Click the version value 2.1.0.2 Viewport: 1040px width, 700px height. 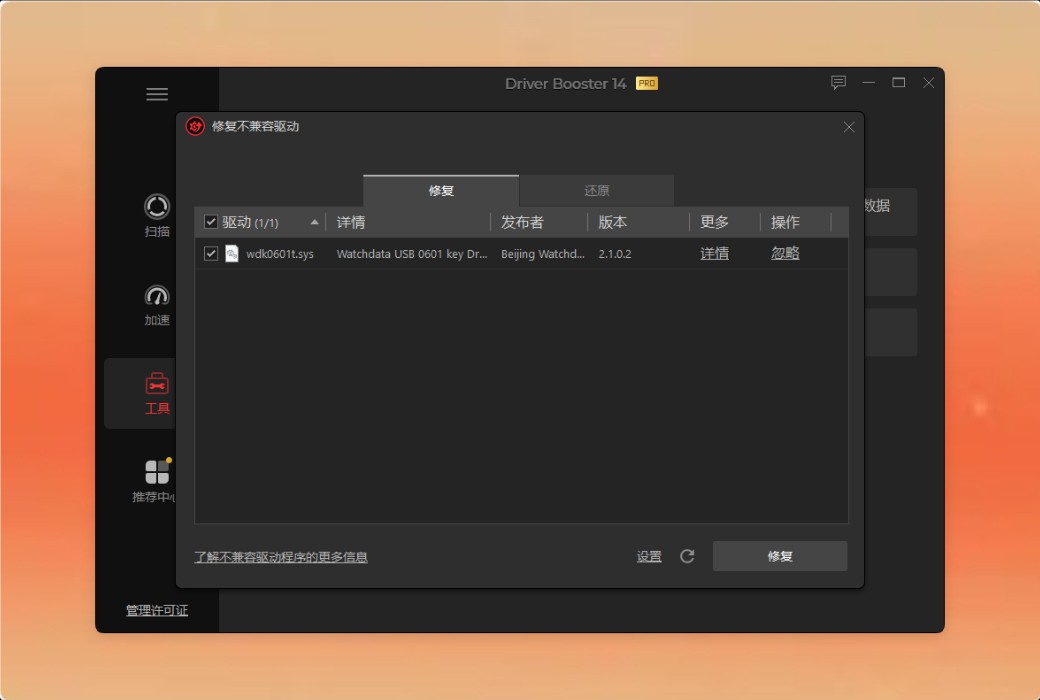[615, 254]
